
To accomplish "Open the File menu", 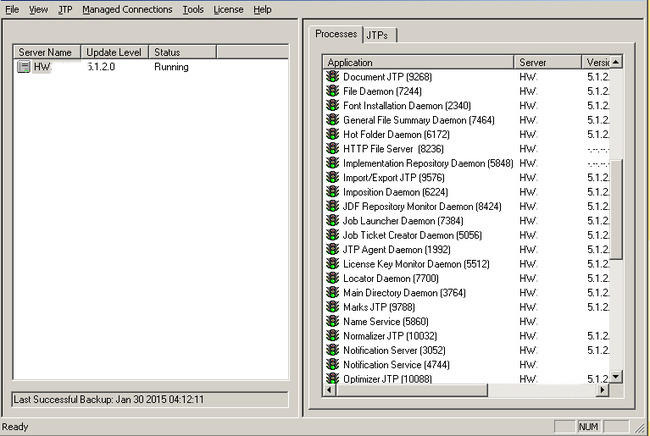I will click(12, 9).
